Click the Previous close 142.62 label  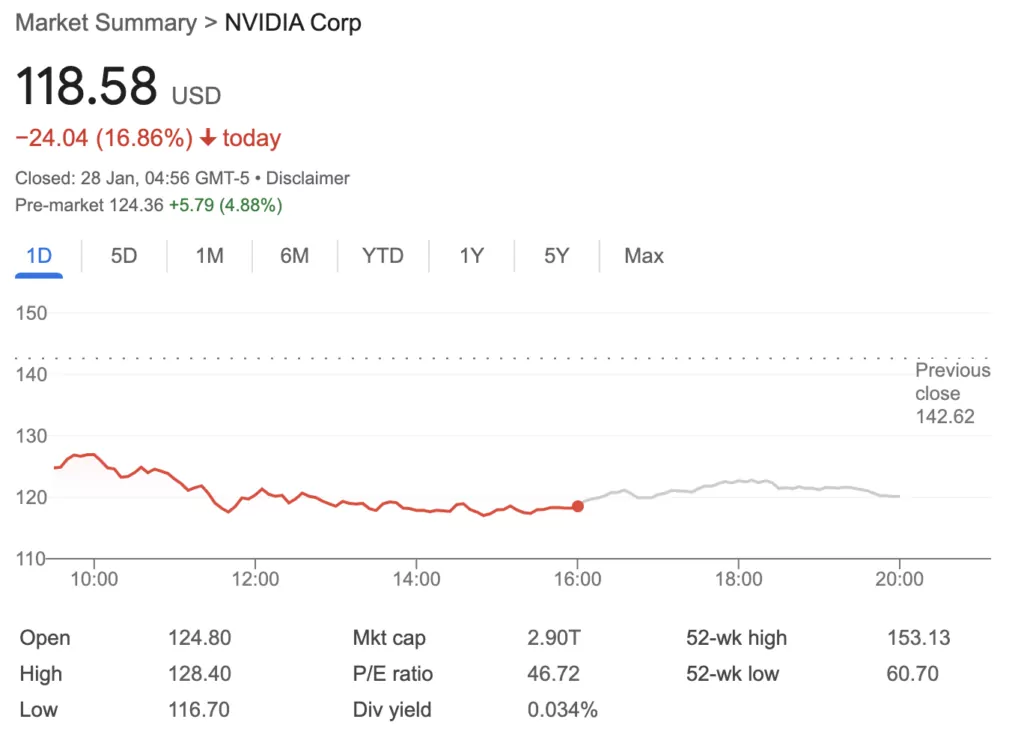(952, 393)
